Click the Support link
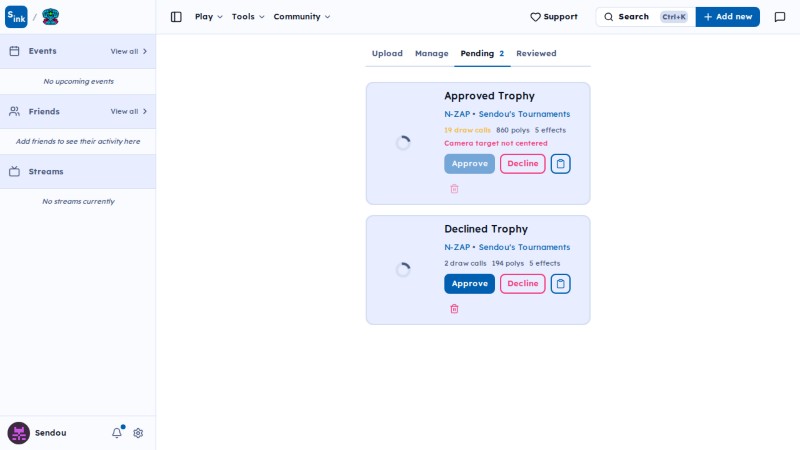Image resolution: width=800 pixels, height=450 pixels. coord(554,17)
